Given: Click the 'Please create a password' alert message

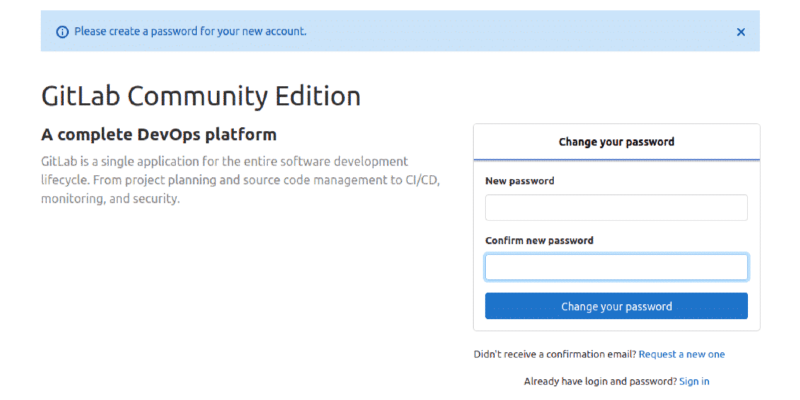Looking at the screenshot, I should 190,32.
